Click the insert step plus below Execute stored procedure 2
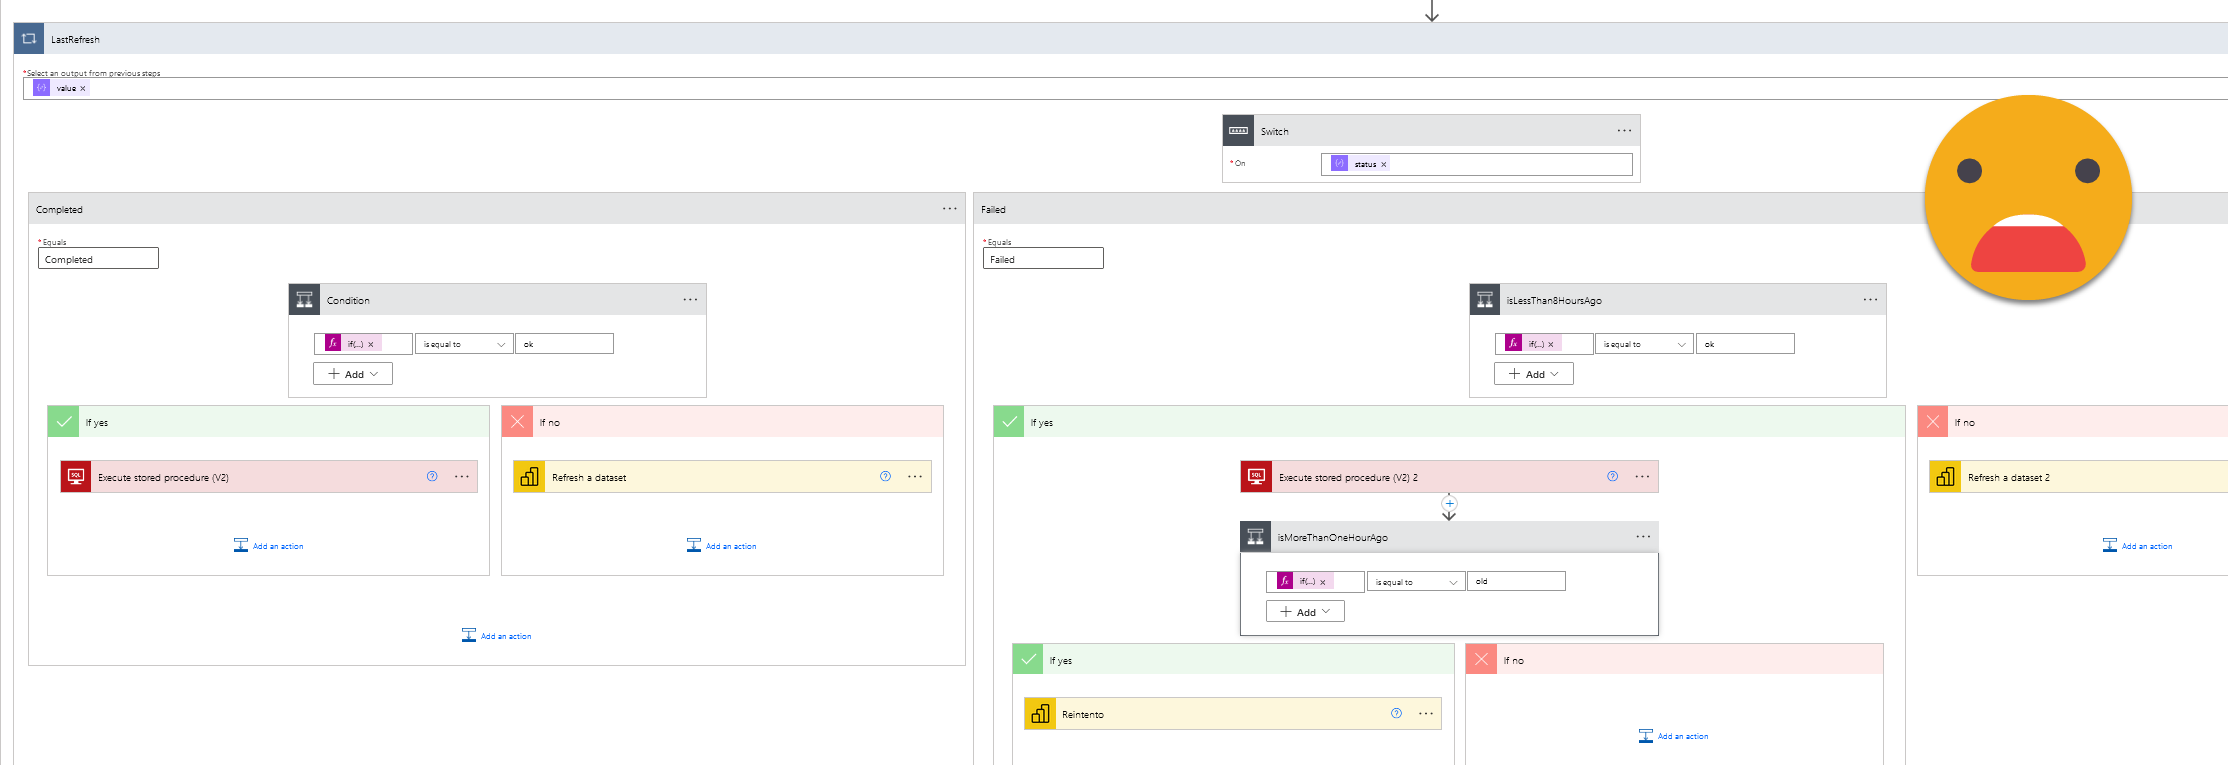2228x765 pixels. tap(1449, 503)
